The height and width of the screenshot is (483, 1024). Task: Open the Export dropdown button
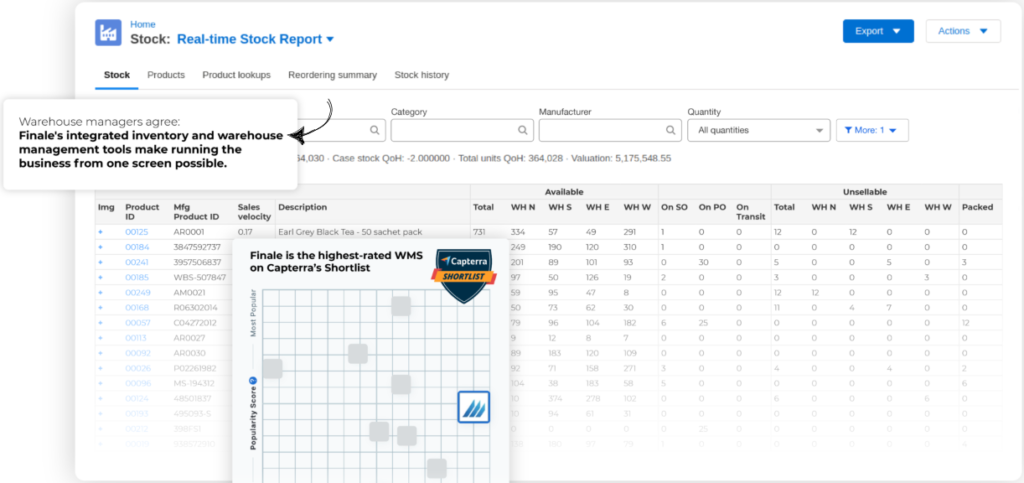pyautogui.click(x=878, y=31)
